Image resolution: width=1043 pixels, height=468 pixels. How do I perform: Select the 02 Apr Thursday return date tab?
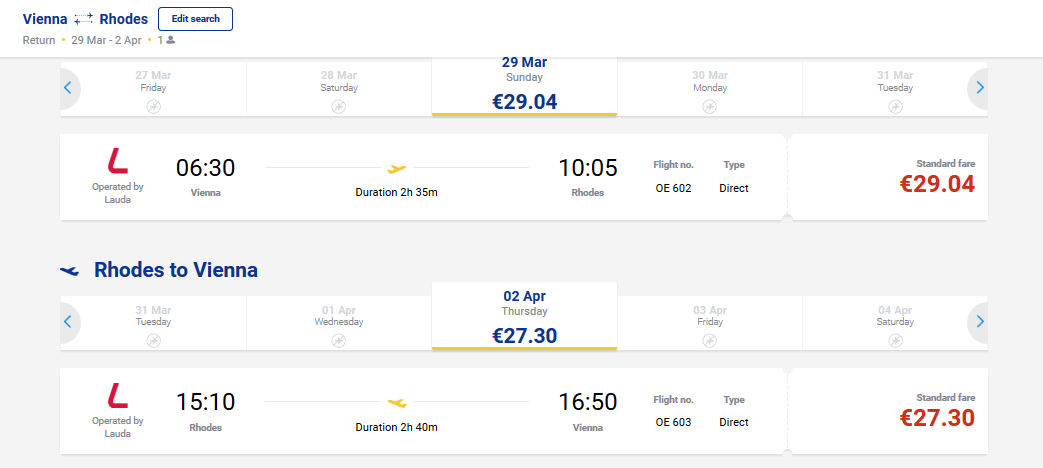524,316
